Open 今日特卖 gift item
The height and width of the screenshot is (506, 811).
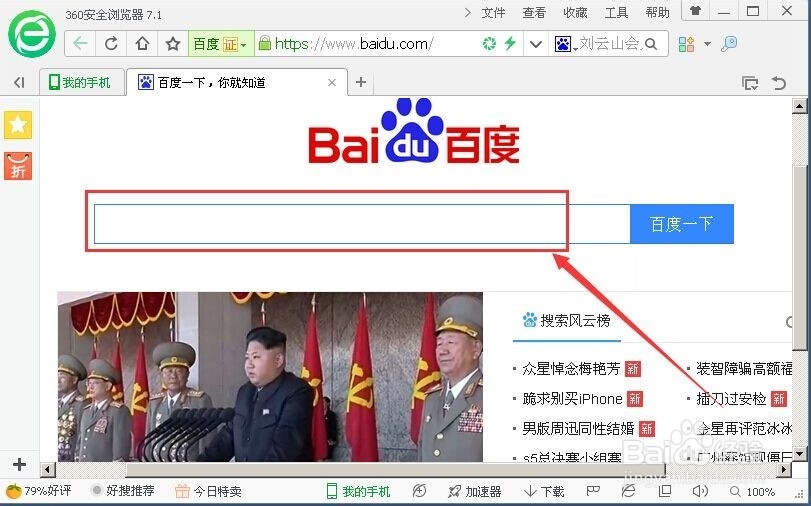(x=208, y=491)
